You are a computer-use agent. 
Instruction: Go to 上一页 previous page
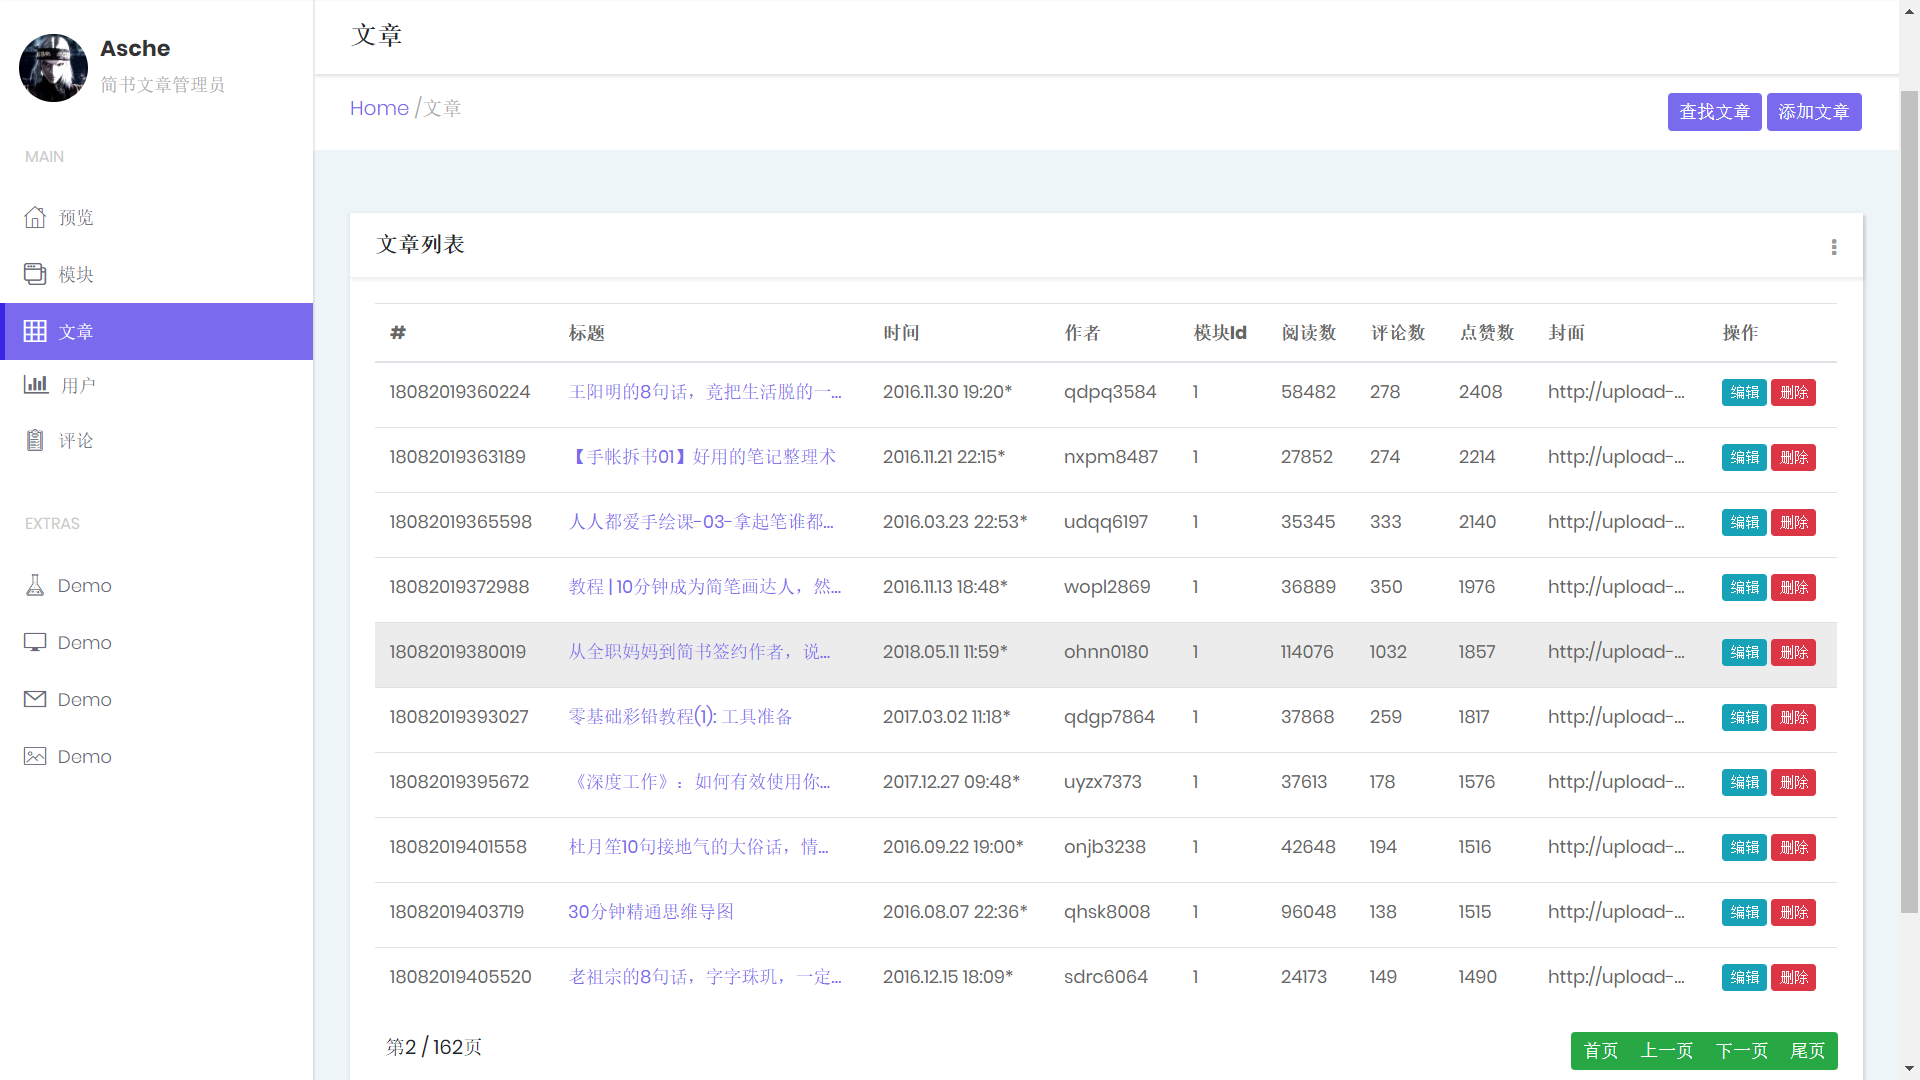(1666, 1050)
